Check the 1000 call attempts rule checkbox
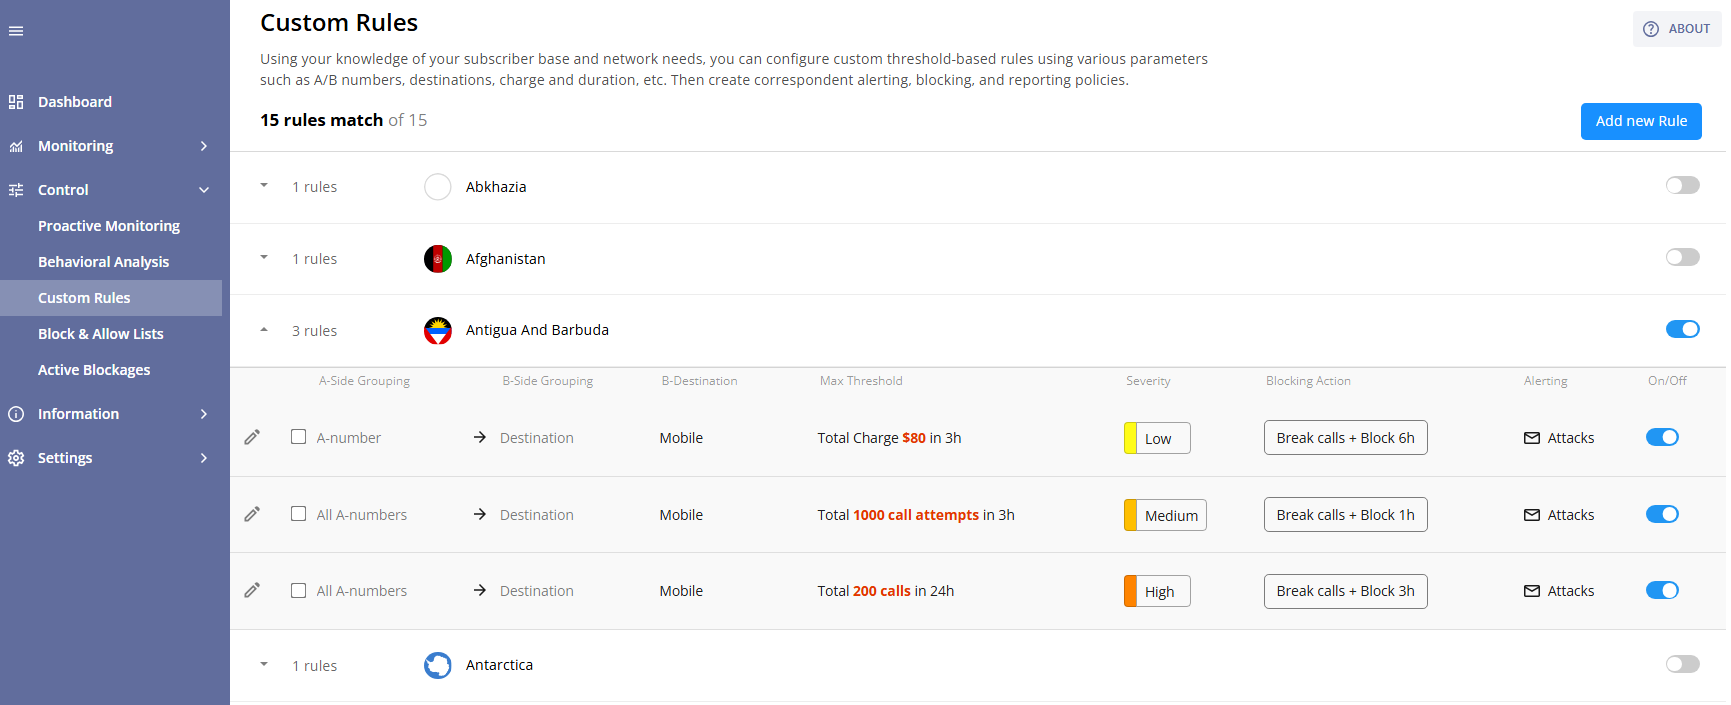The image size is (1731, 705). (298, 514)
